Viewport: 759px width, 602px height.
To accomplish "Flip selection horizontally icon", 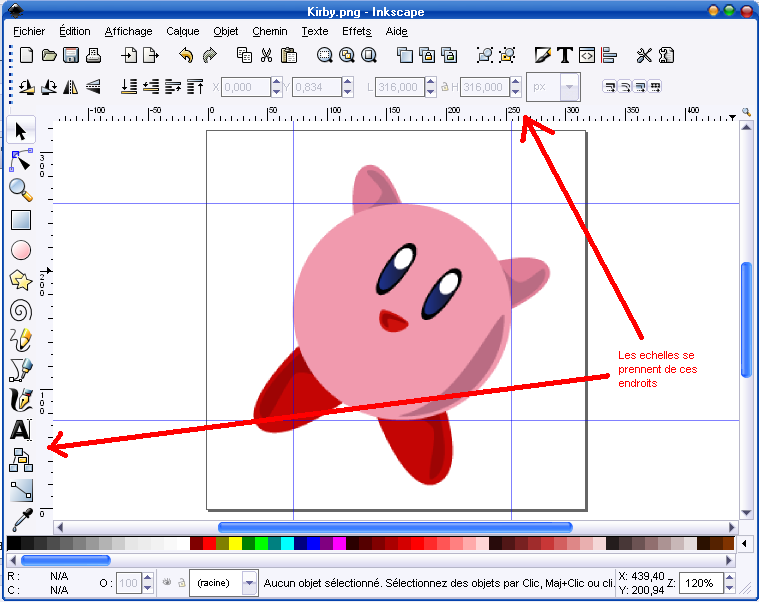I will pyautogui.click(x=71, y=87).
